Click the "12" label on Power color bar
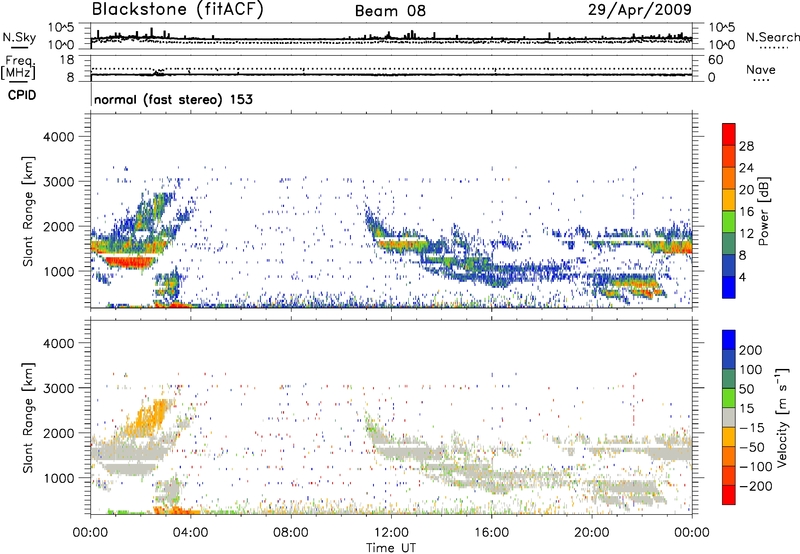Viewport: 800px width, 554px height. pos(746,234)
